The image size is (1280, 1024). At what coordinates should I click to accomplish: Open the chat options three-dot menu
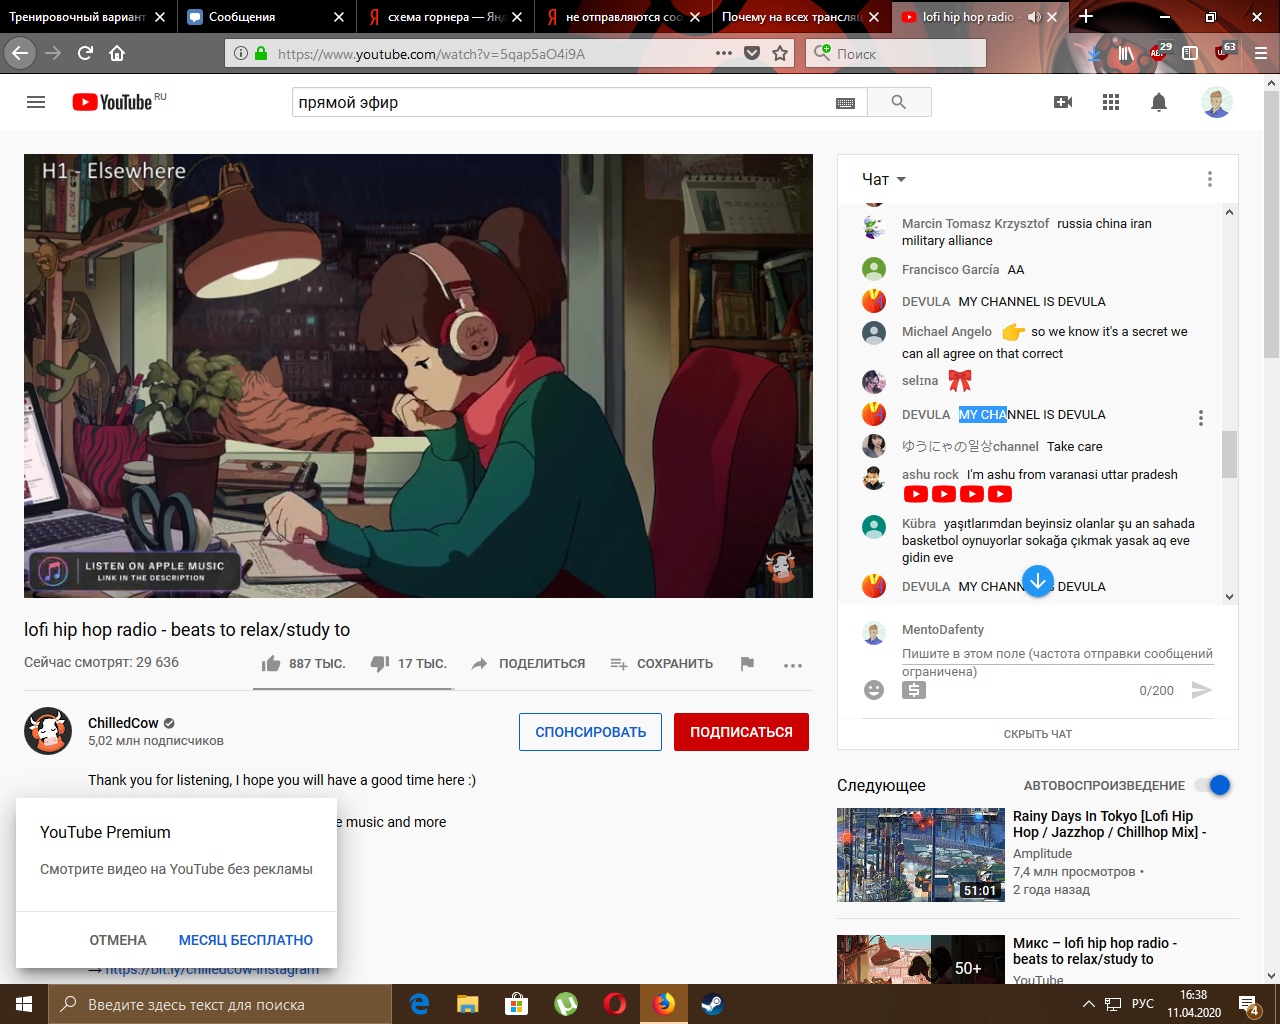(1209, 179)
